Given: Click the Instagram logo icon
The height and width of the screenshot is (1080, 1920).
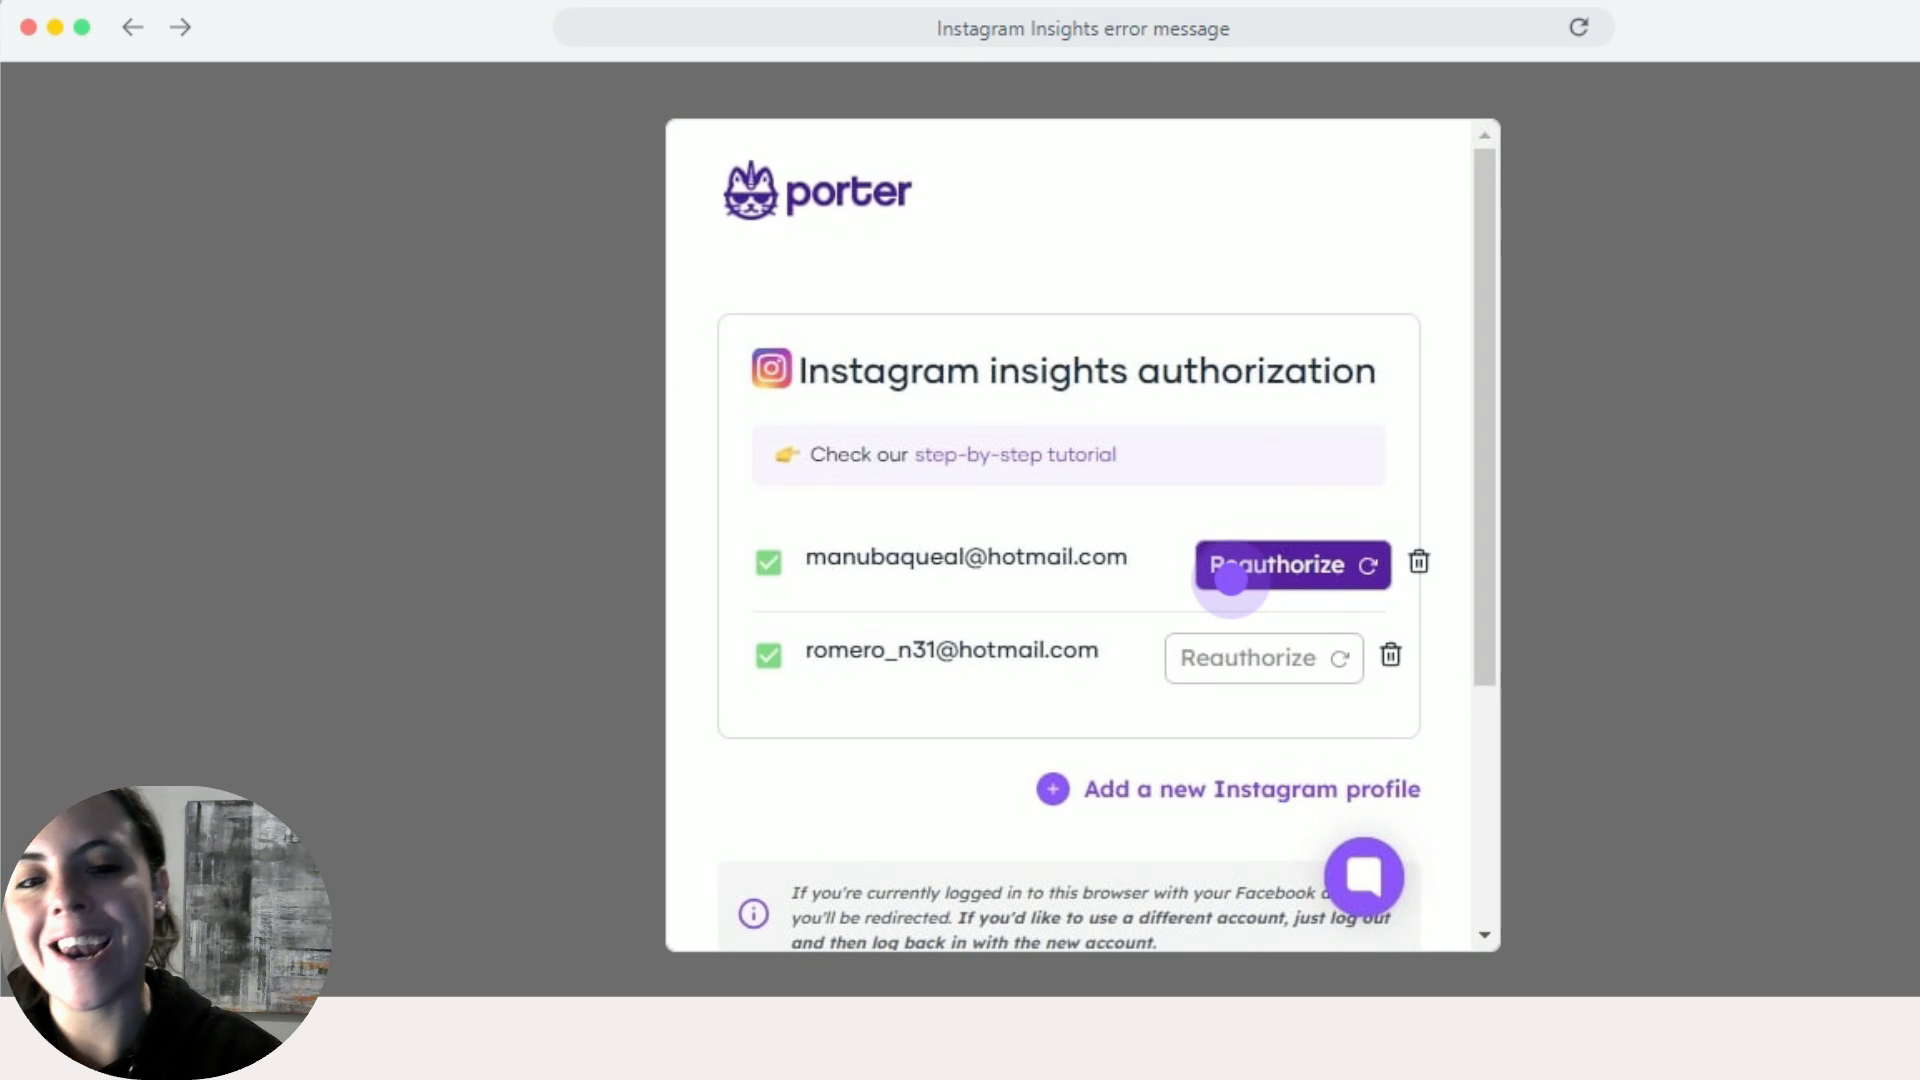Looking at the screenshot, I should 771,369.
